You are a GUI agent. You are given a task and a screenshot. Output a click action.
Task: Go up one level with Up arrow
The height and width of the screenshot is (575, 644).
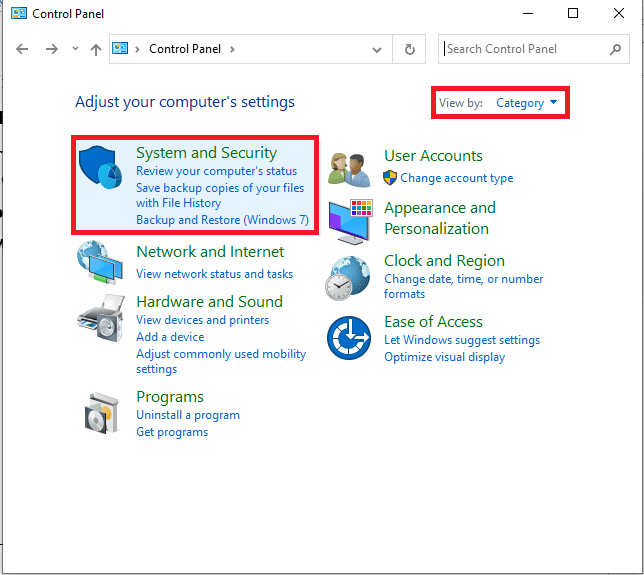(95, 49)
